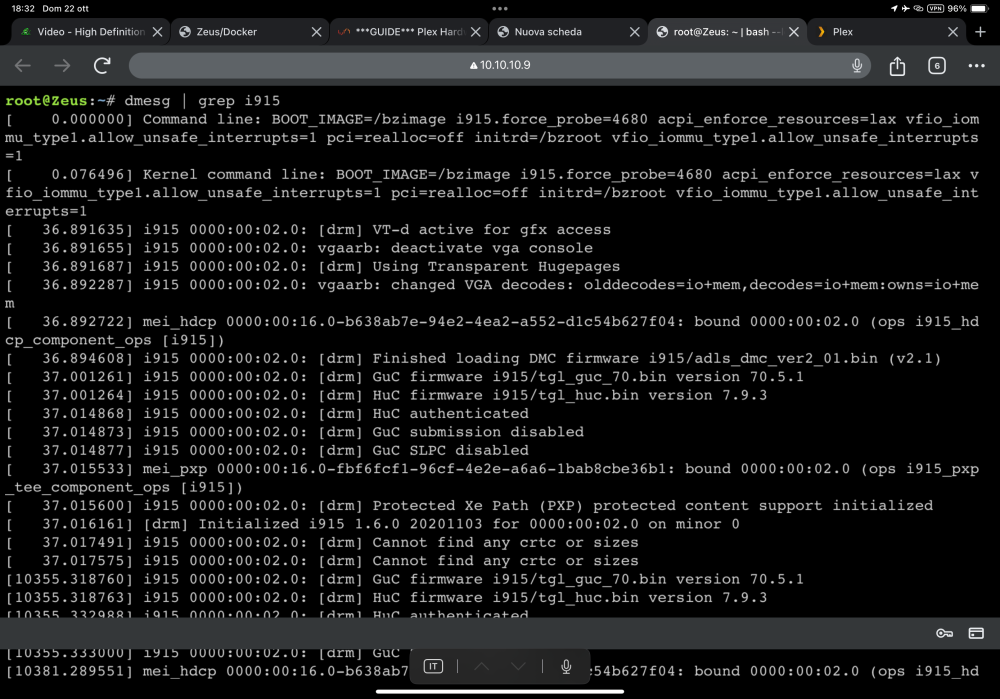
Task: Click timestamp 37.014868 'HuC authenticated' line
Action: [267, 414]
